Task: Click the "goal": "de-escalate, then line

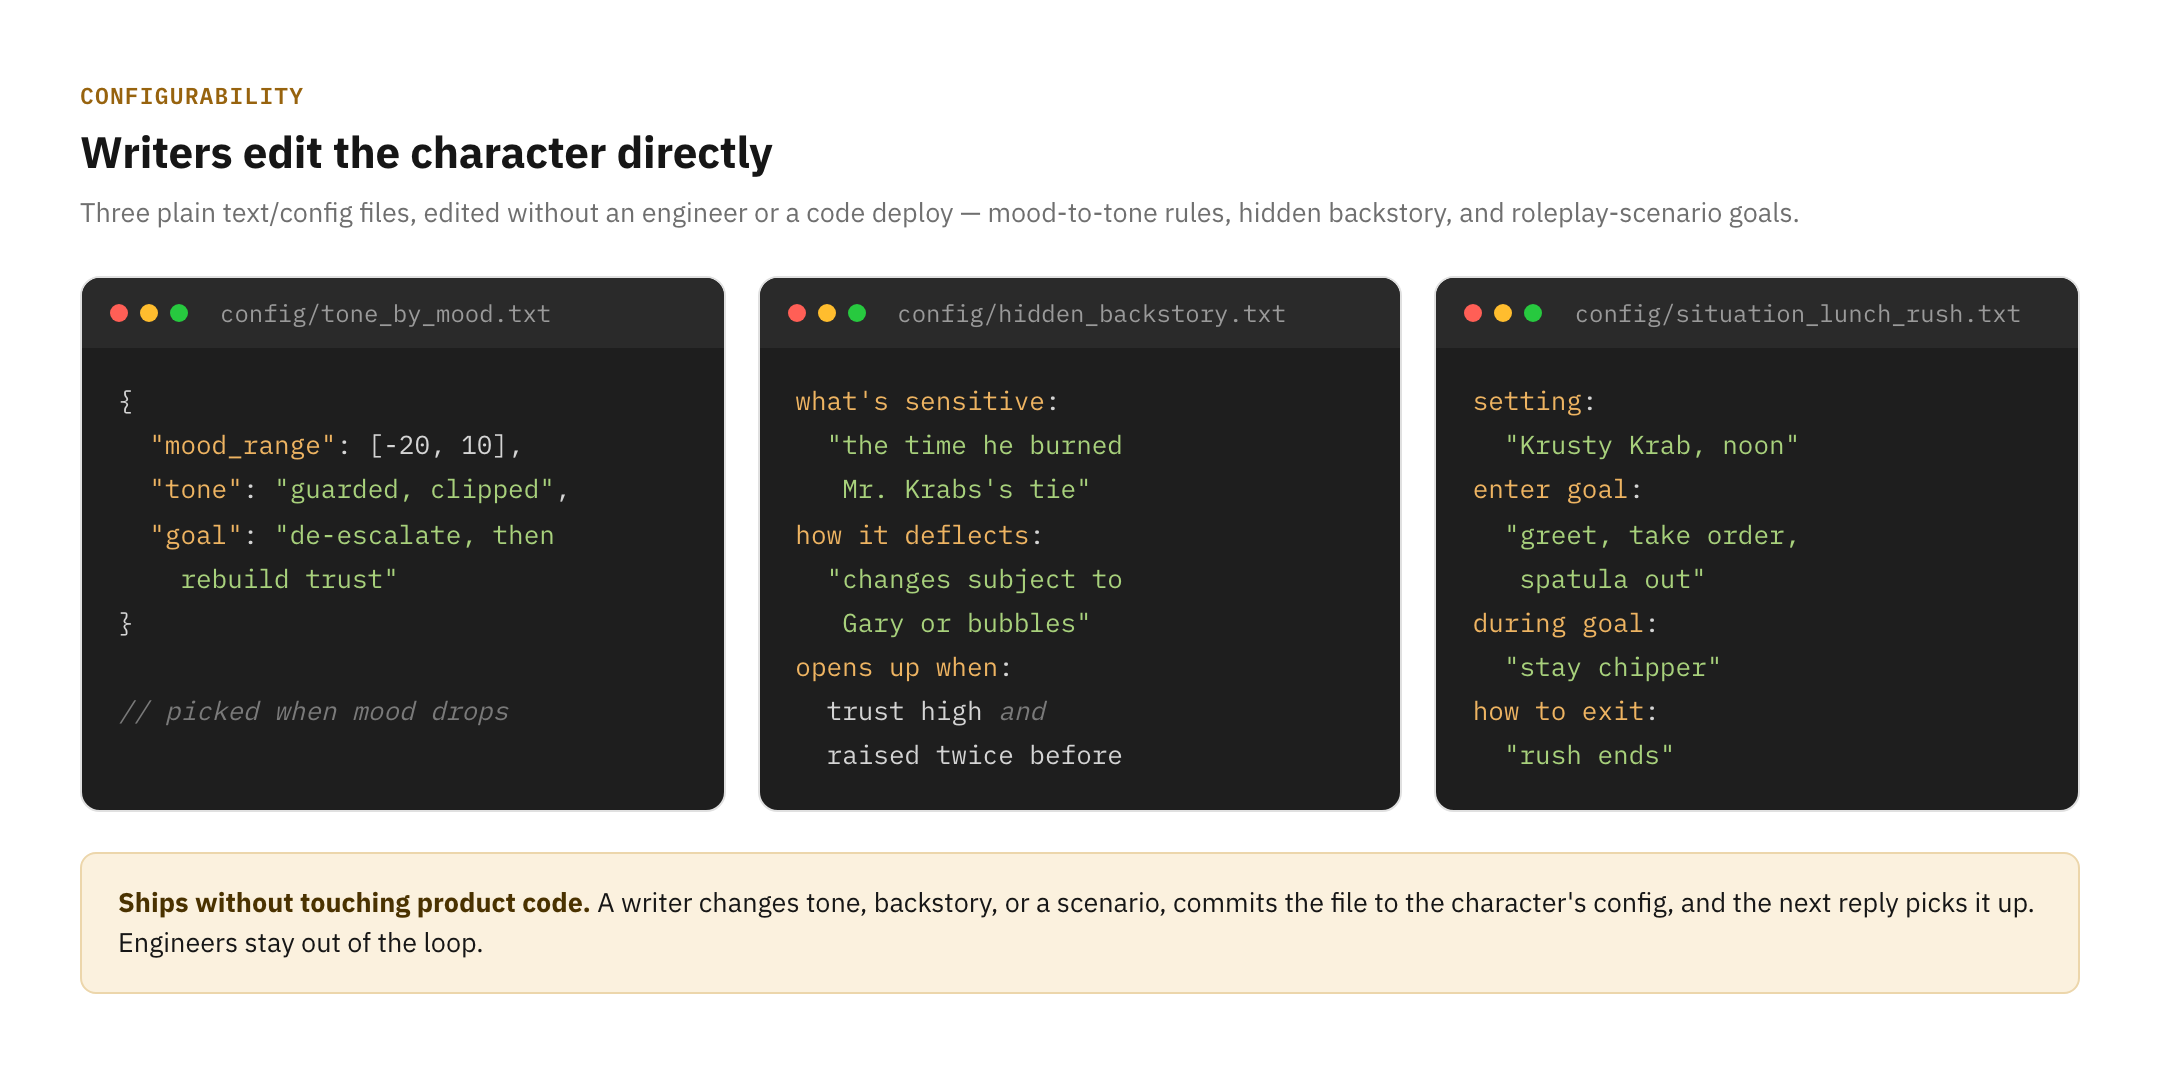Action: tap(352, 535)
